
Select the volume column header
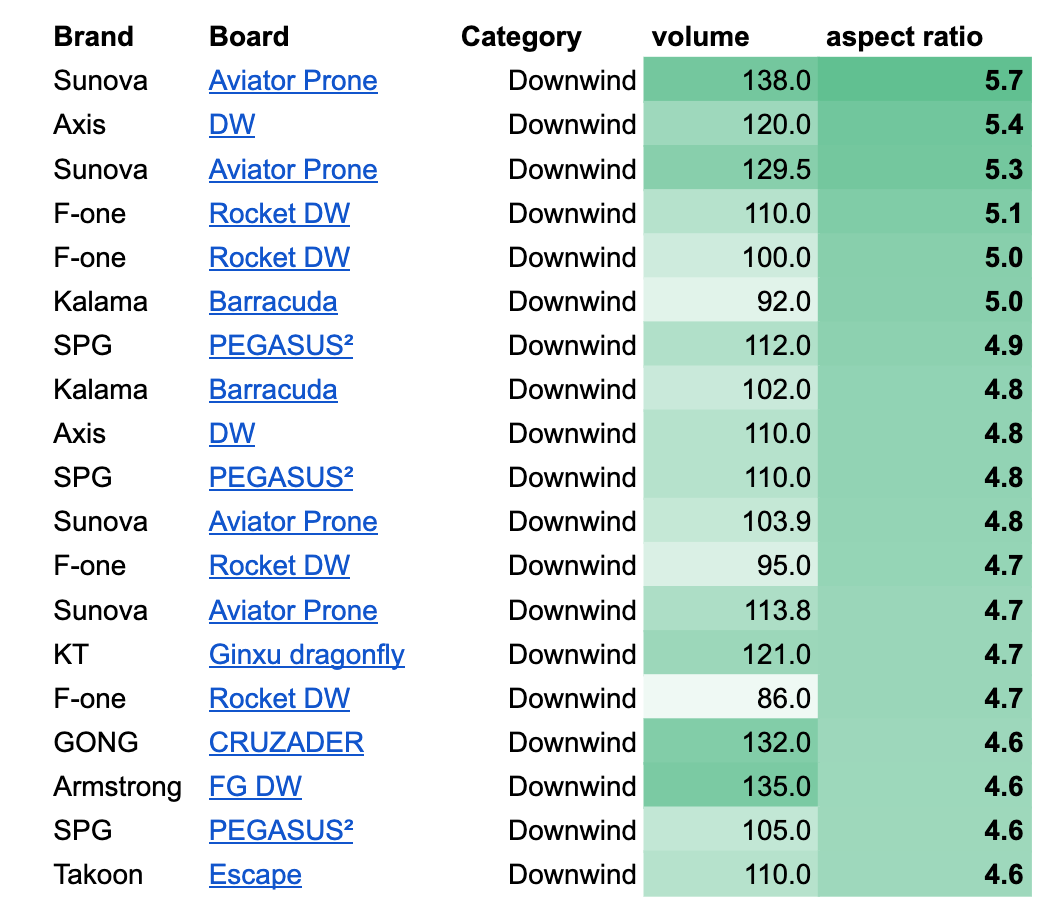click(x=700, y=36)
